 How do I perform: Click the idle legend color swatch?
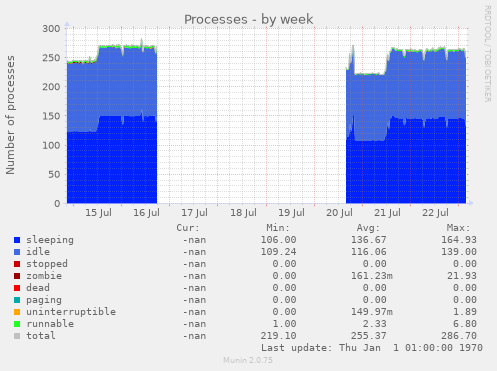coord(17,252)
